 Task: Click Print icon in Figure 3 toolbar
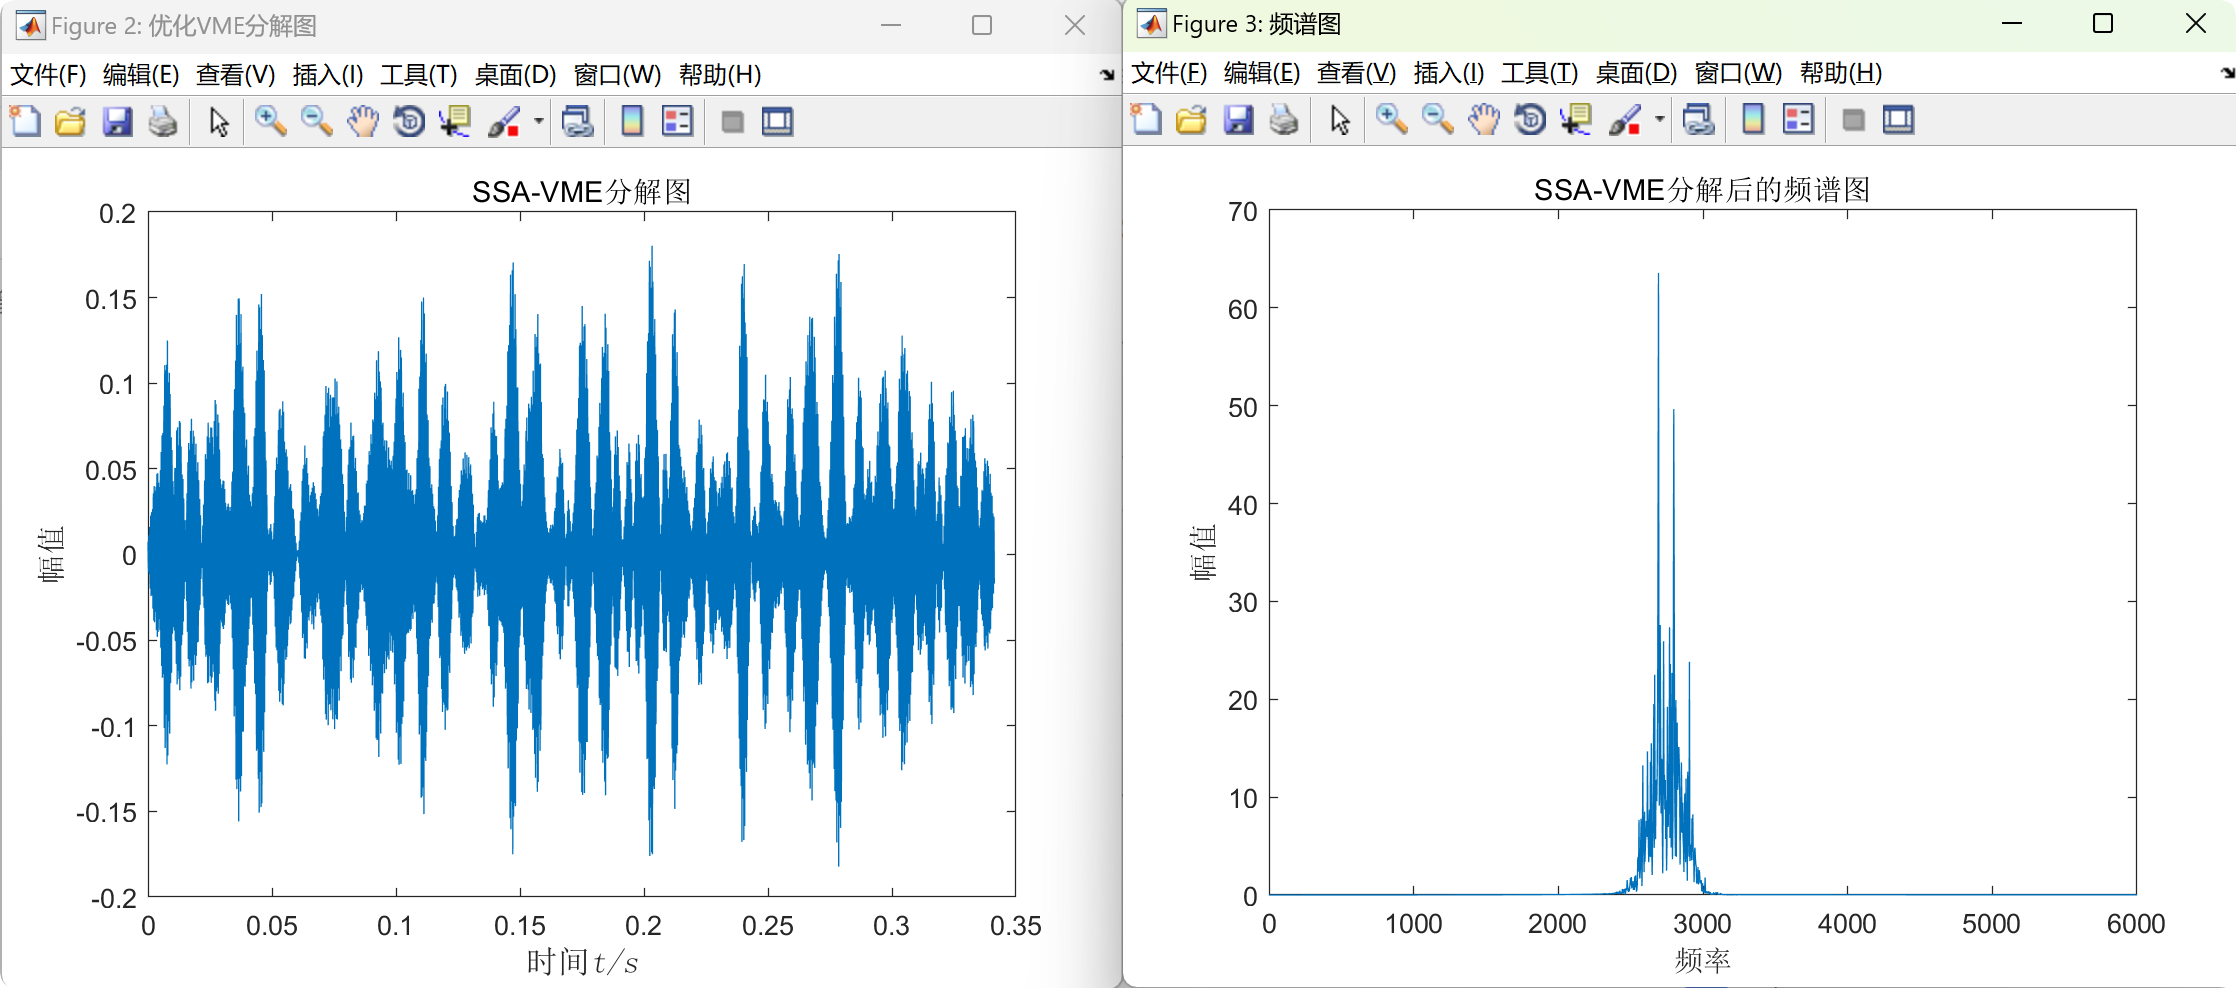click(1284, 119)
